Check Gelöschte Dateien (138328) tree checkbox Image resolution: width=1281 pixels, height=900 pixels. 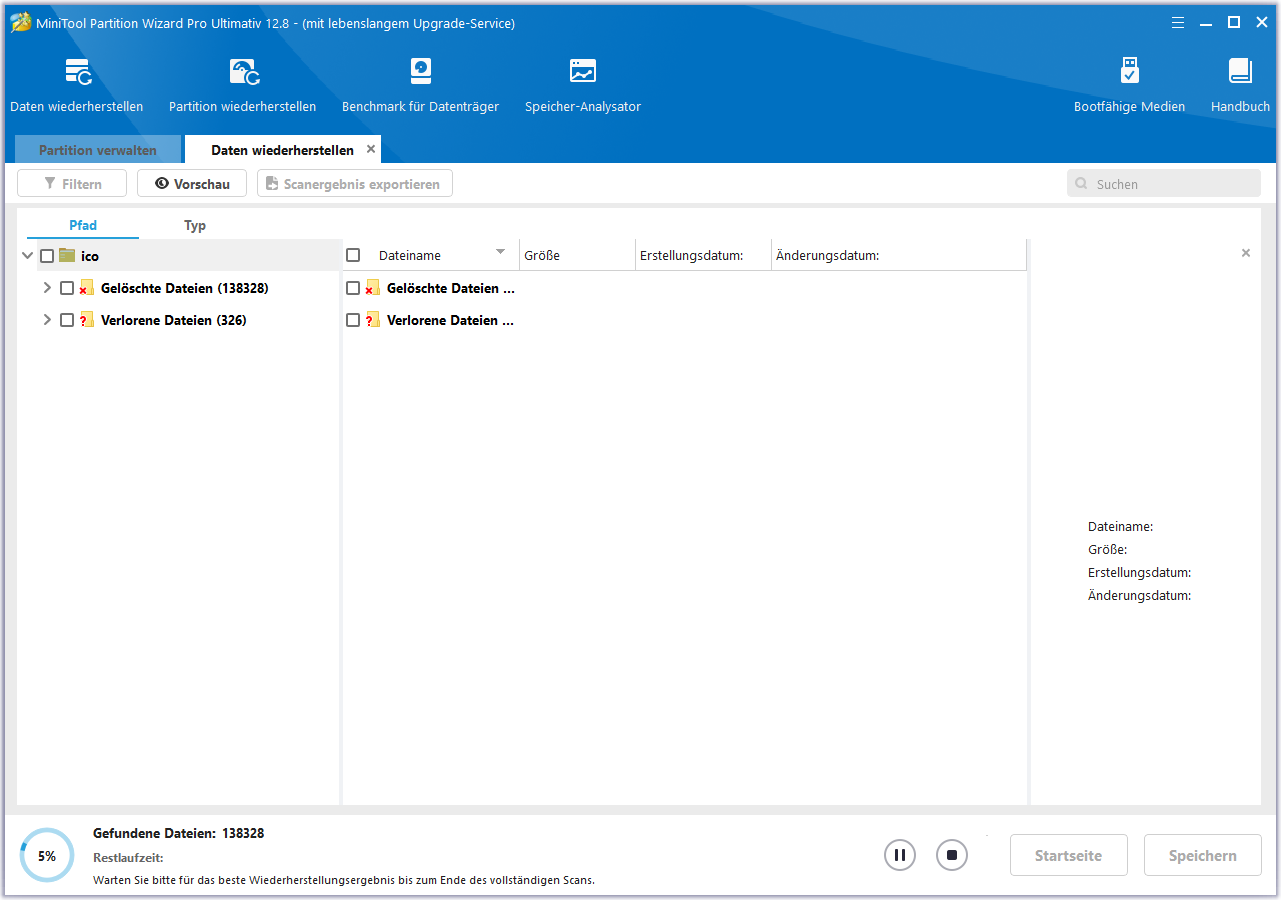coord(67,288)
